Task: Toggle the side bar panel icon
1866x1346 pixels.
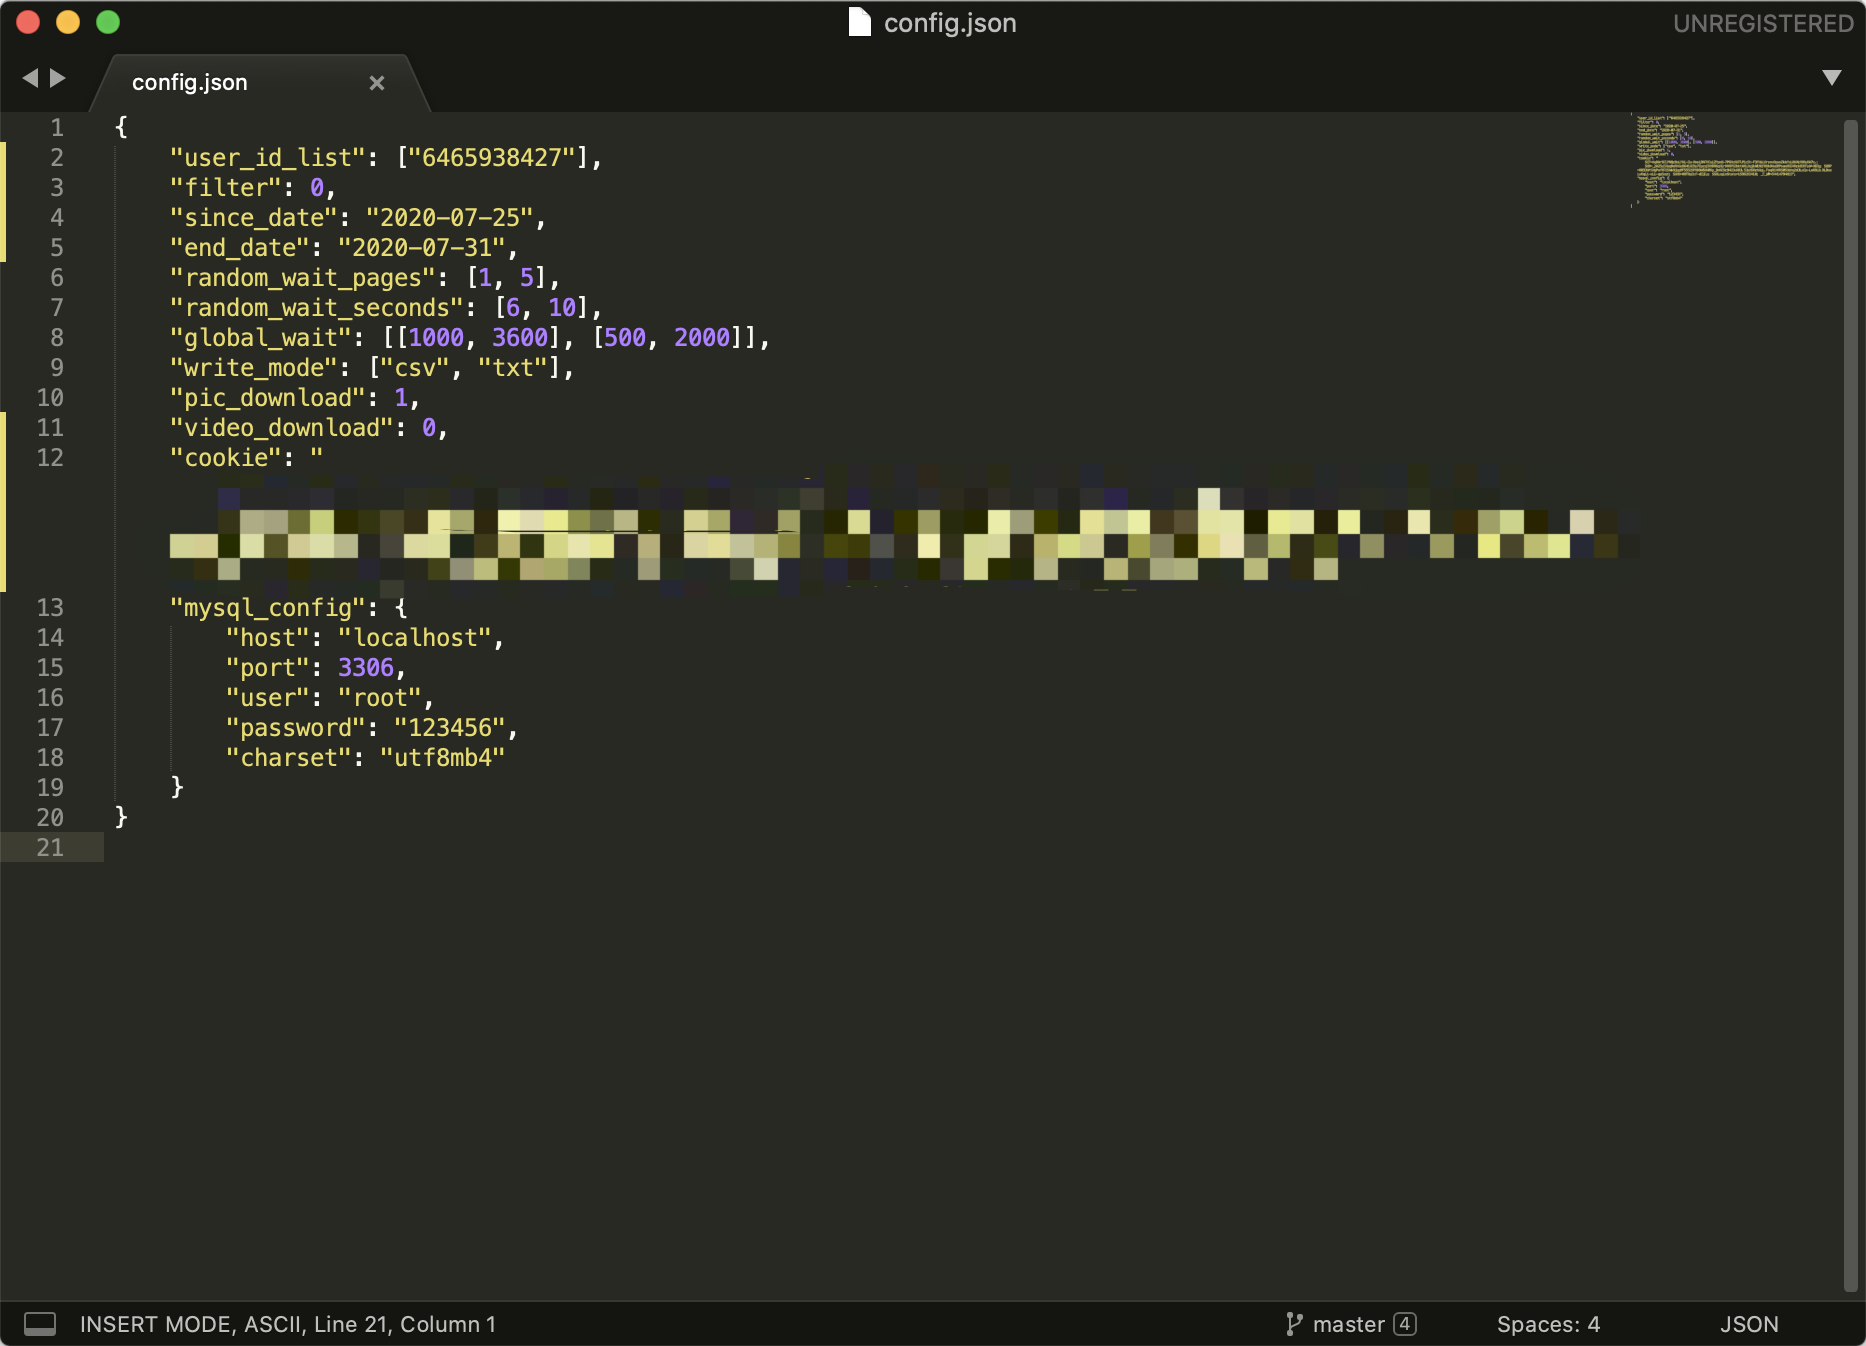Action: (40, 1324)
